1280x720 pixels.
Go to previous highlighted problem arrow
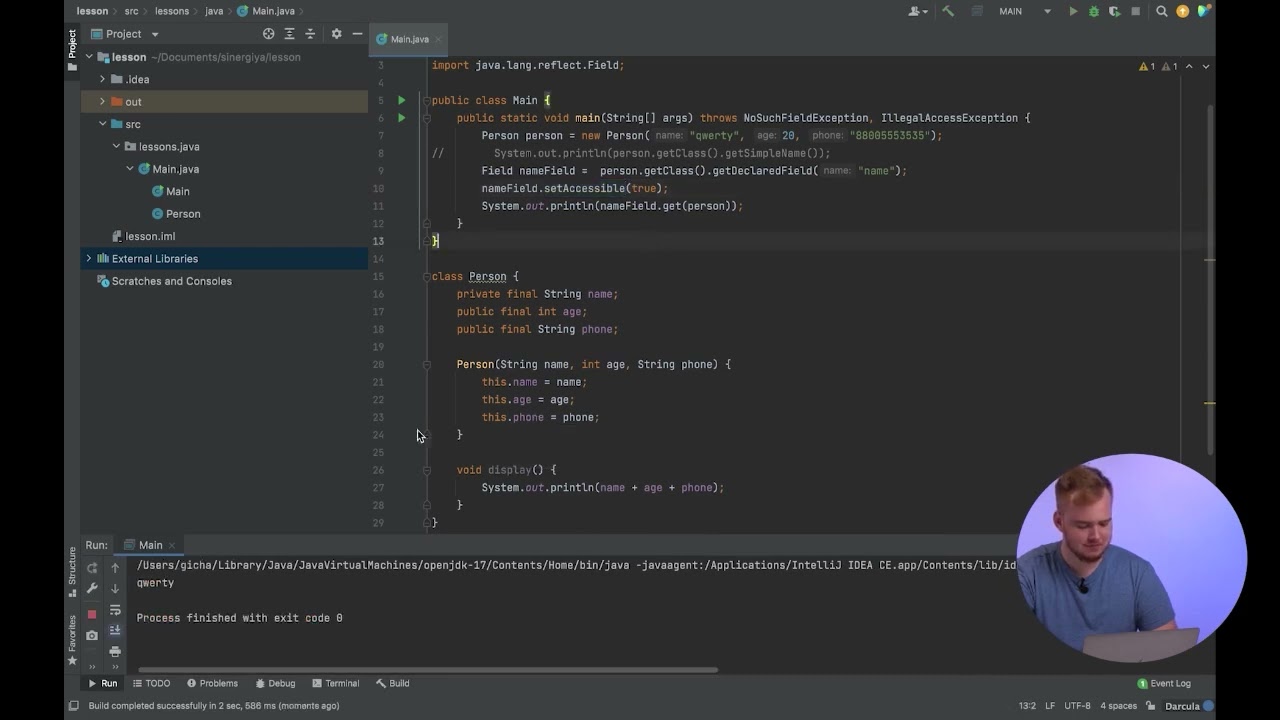pyautogui.click(x=1189, y=66)
